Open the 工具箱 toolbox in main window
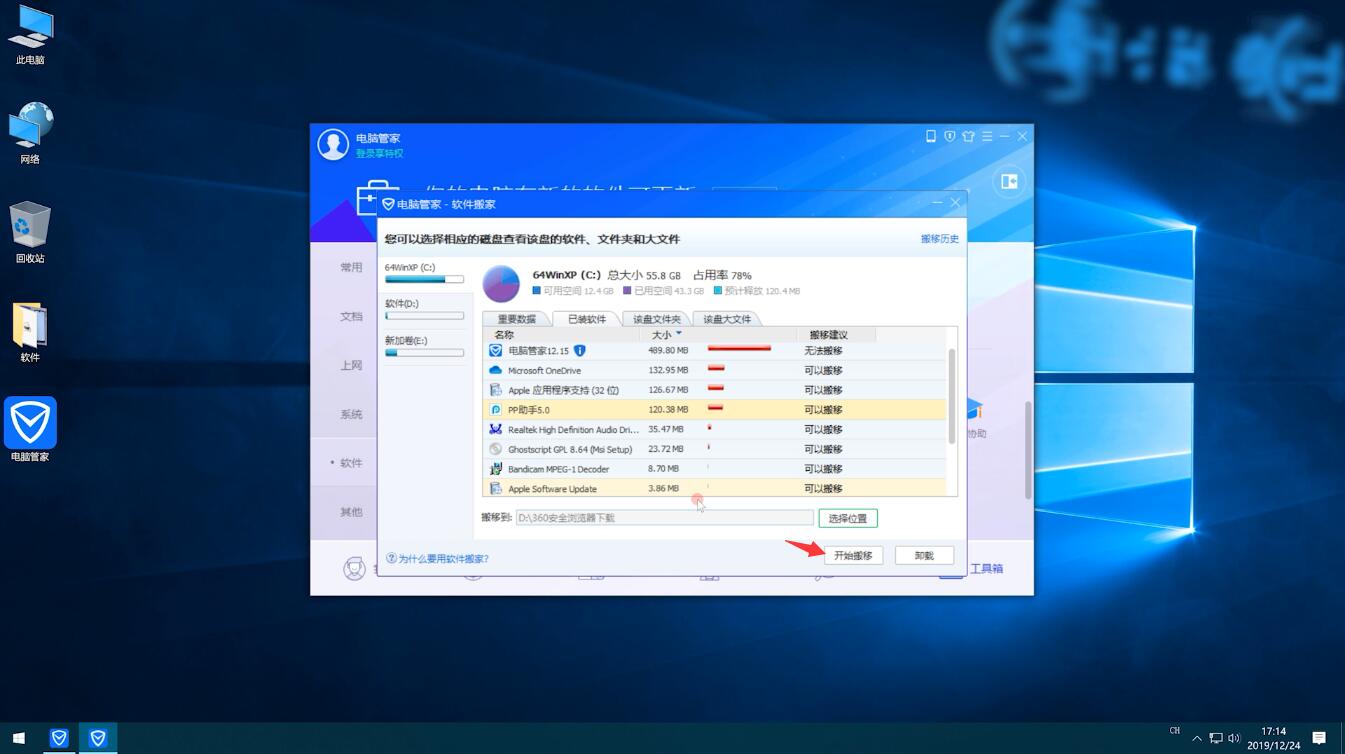1345x754 pixels. coord(987,568)
